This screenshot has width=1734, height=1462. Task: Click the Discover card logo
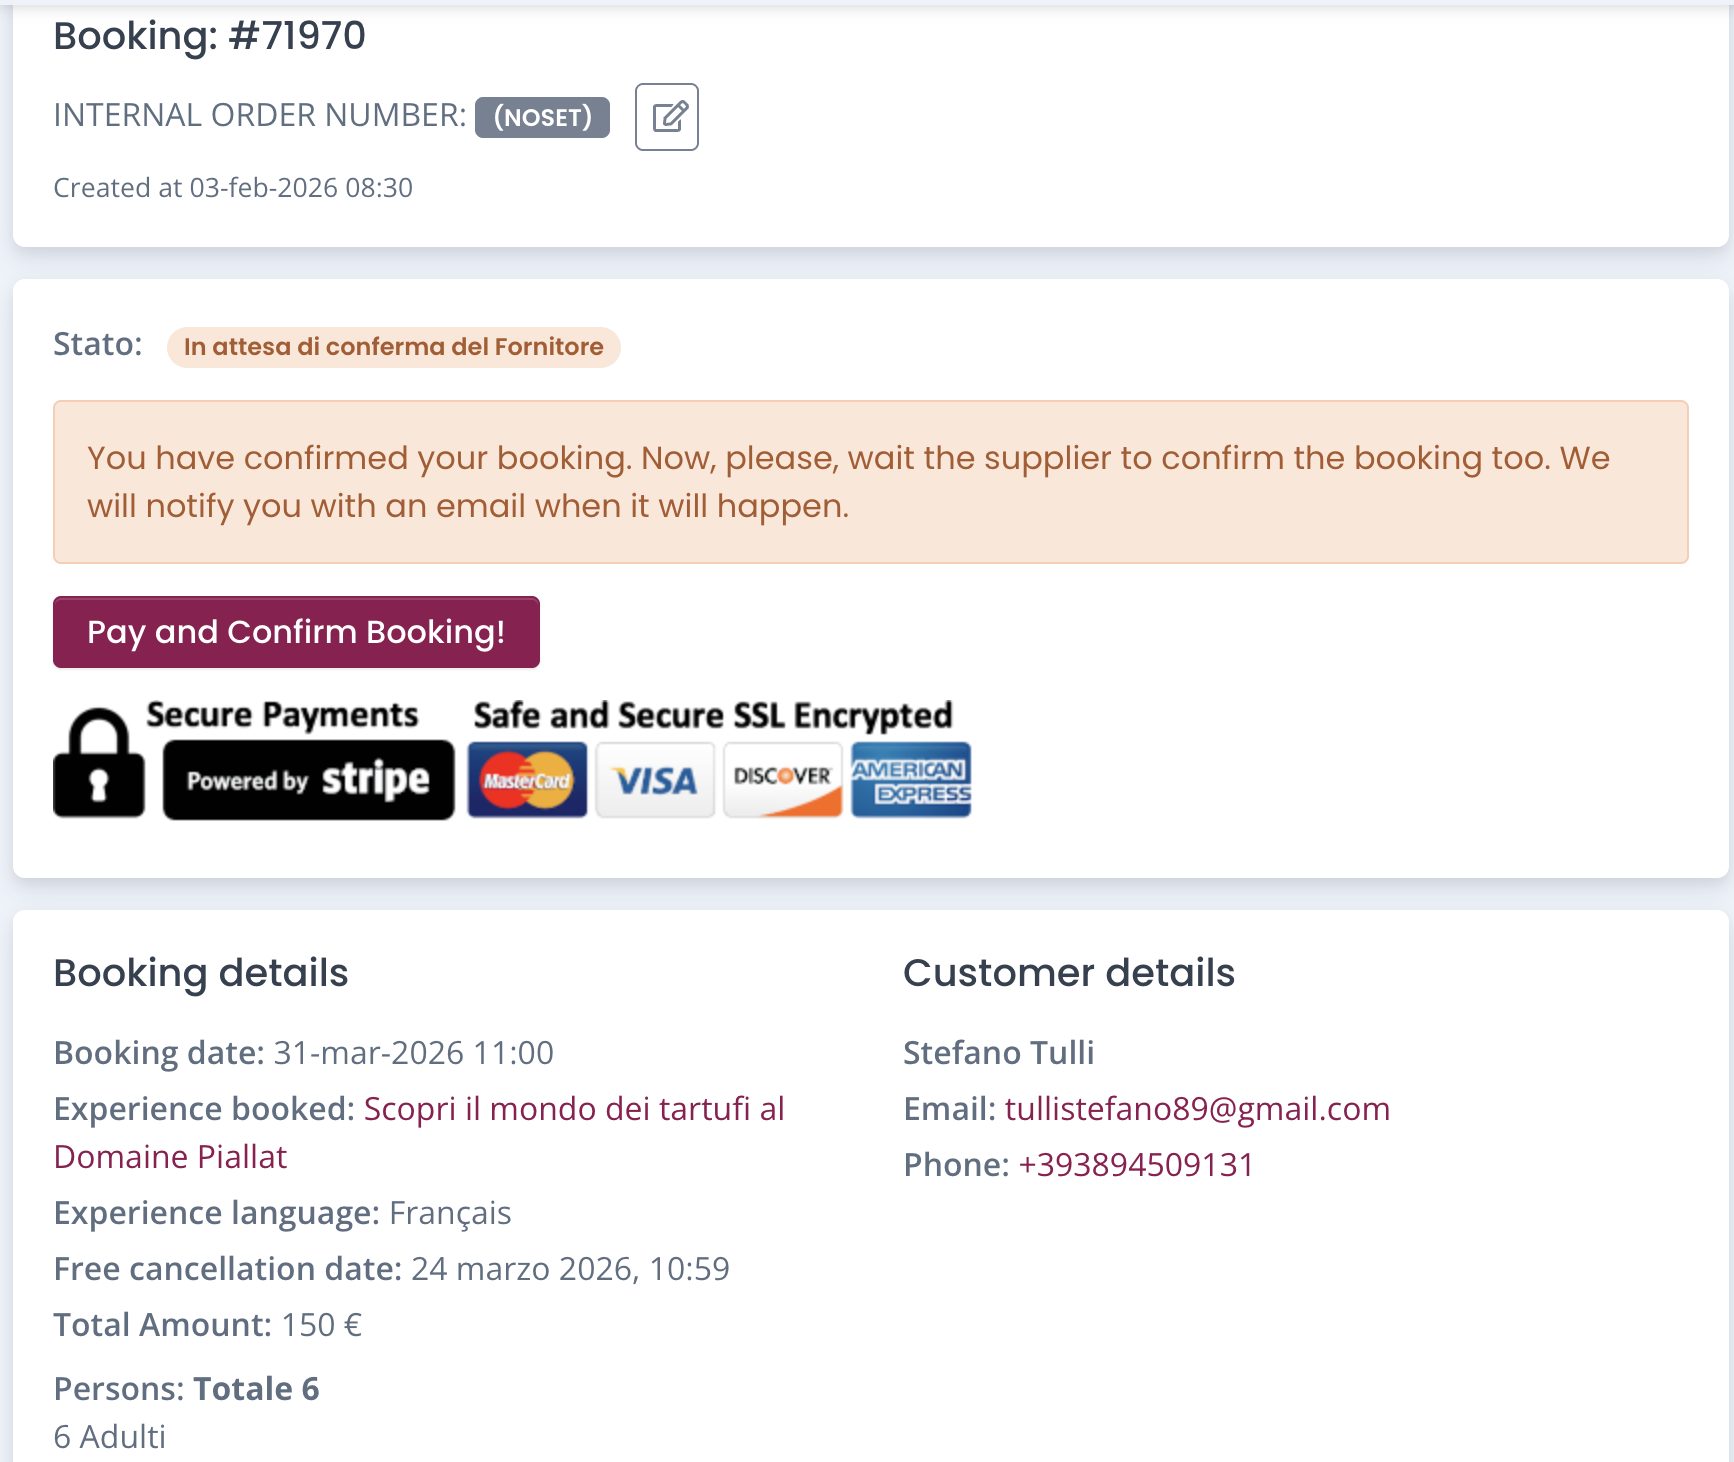click(x=782, y=780)
